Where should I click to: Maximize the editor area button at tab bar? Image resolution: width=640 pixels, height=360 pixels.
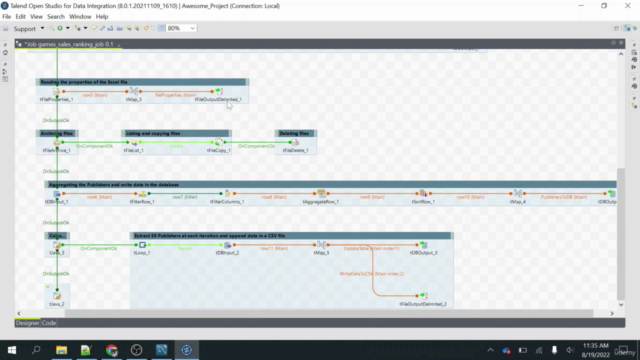621,43
